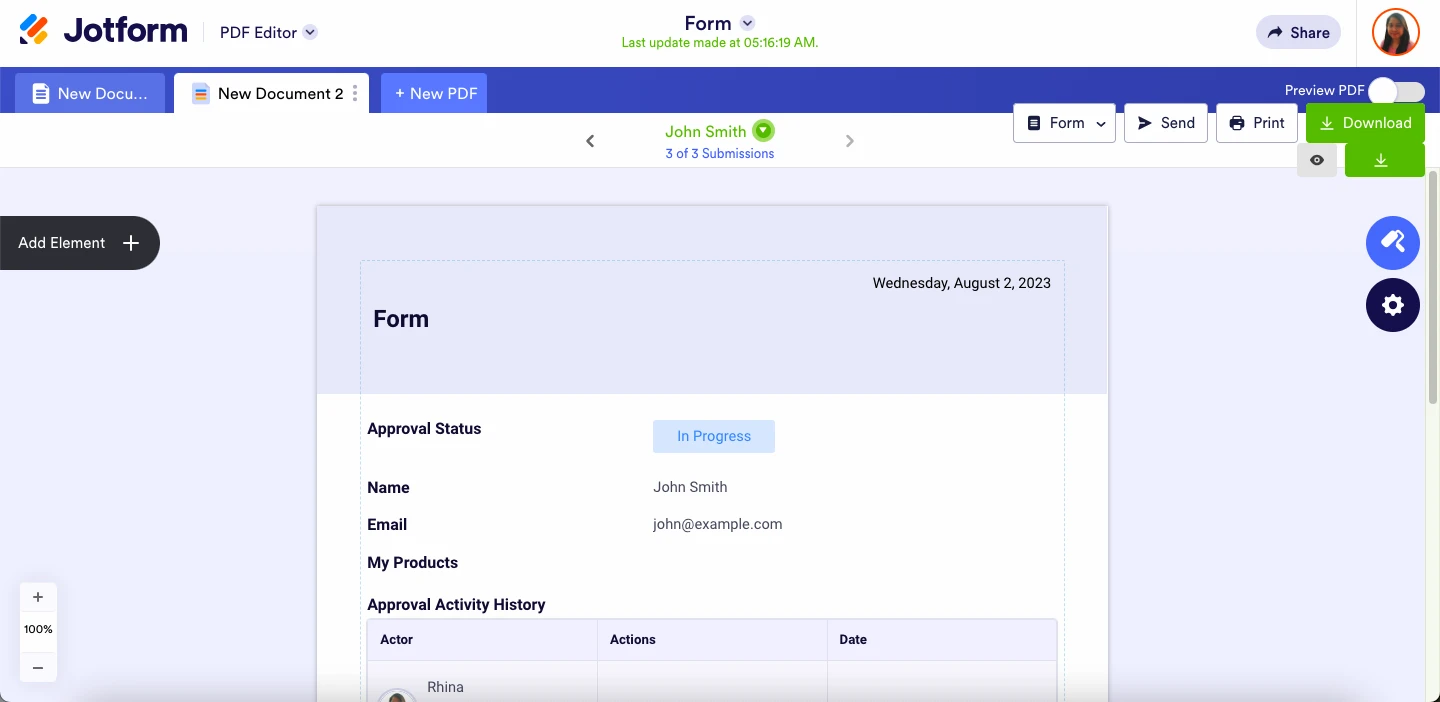
Task: Switch to the New Docu... tab
Action: pyautogui.click(x=90, y=93)
